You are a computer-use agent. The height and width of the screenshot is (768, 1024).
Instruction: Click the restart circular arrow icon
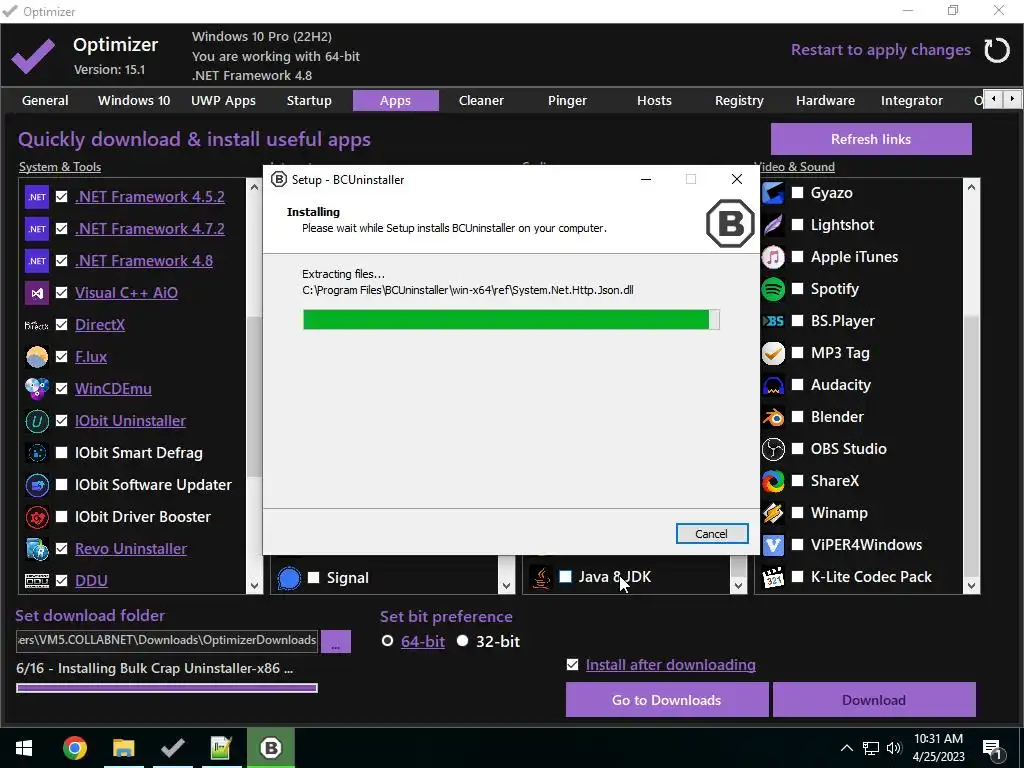[x=997, y=50]
